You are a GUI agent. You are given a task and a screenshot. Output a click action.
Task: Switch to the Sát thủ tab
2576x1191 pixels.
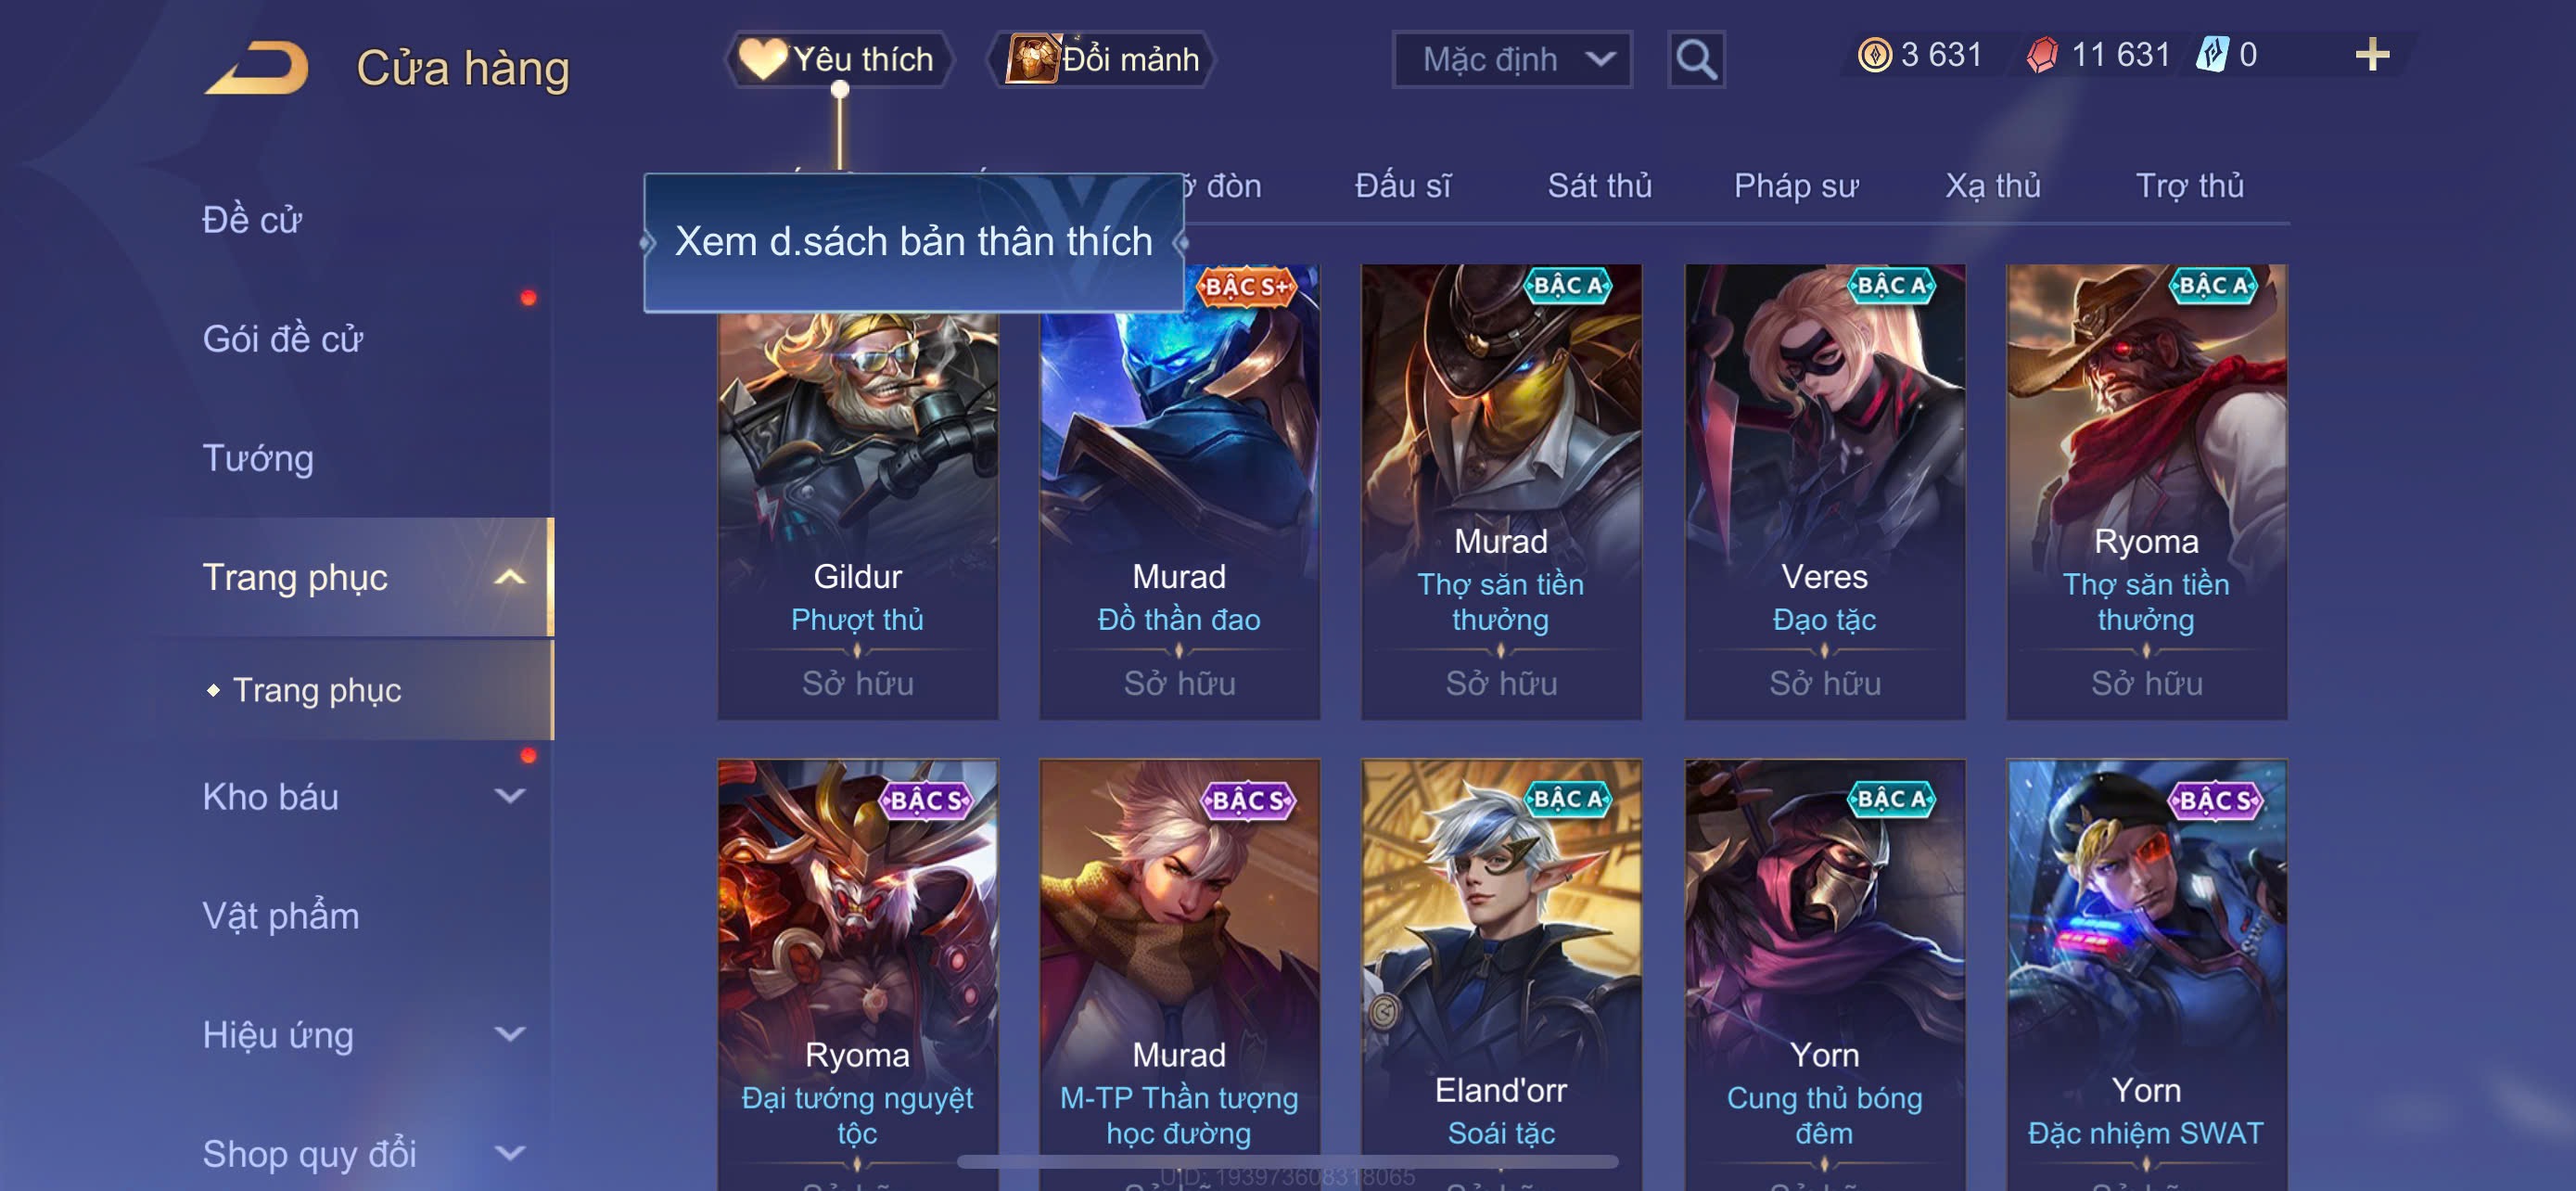coord(1599,186)
